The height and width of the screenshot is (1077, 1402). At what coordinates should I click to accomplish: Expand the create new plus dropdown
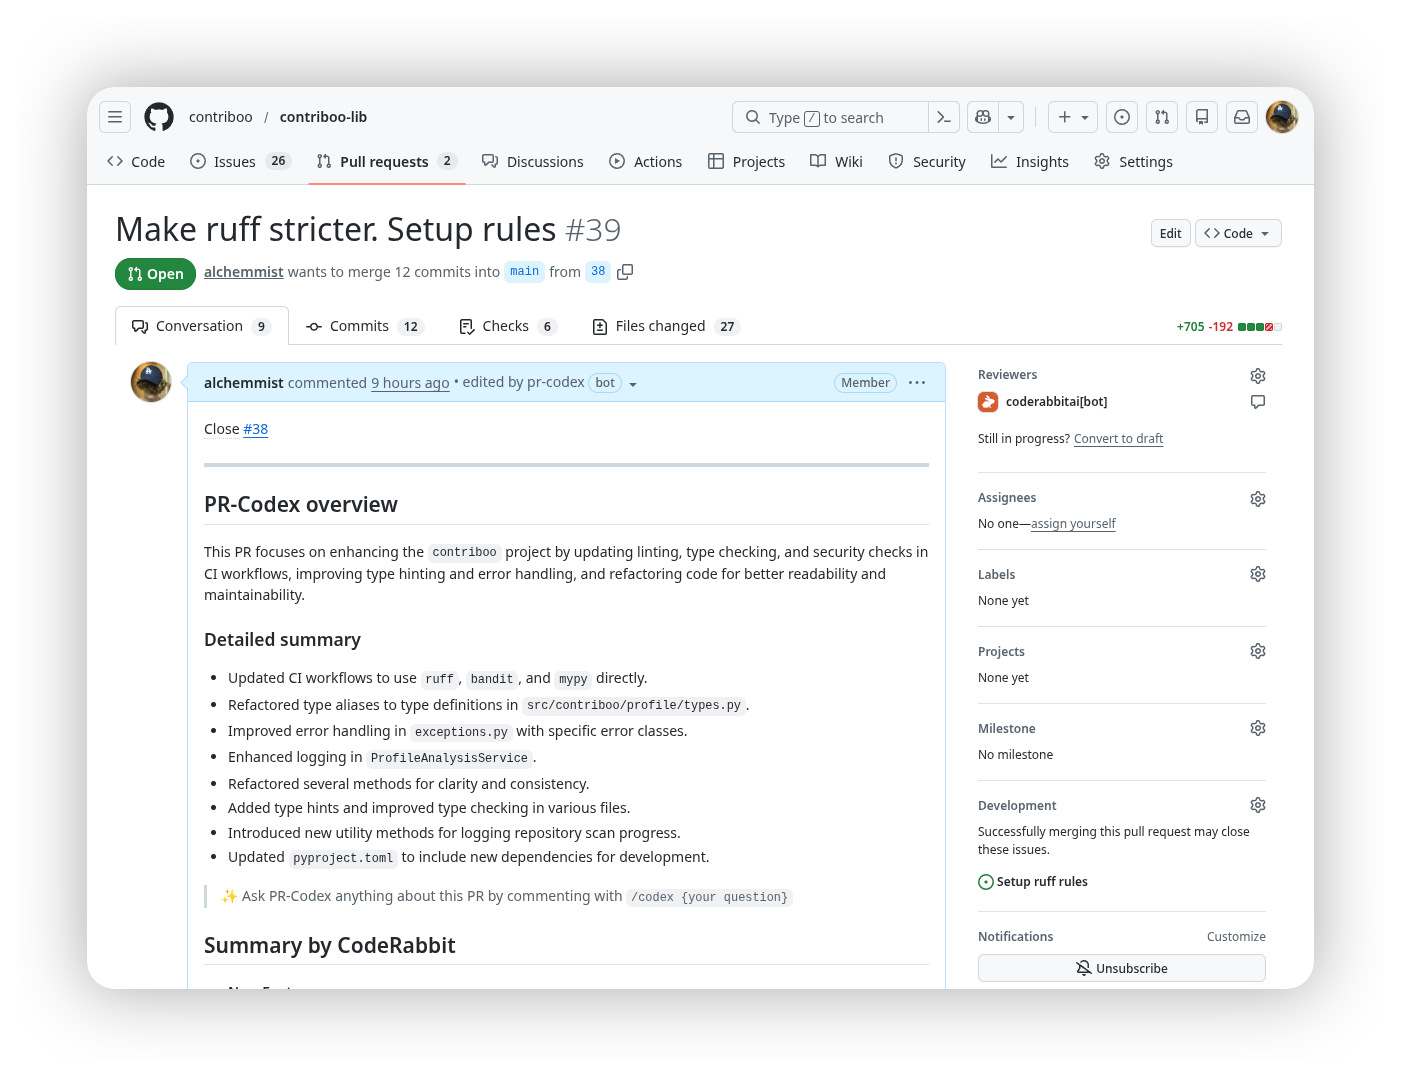[1073, 117]
